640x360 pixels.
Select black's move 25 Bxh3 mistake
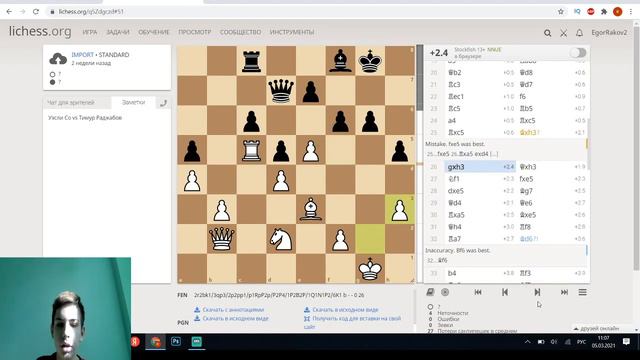pyautogui.click(x=552, y=133)
